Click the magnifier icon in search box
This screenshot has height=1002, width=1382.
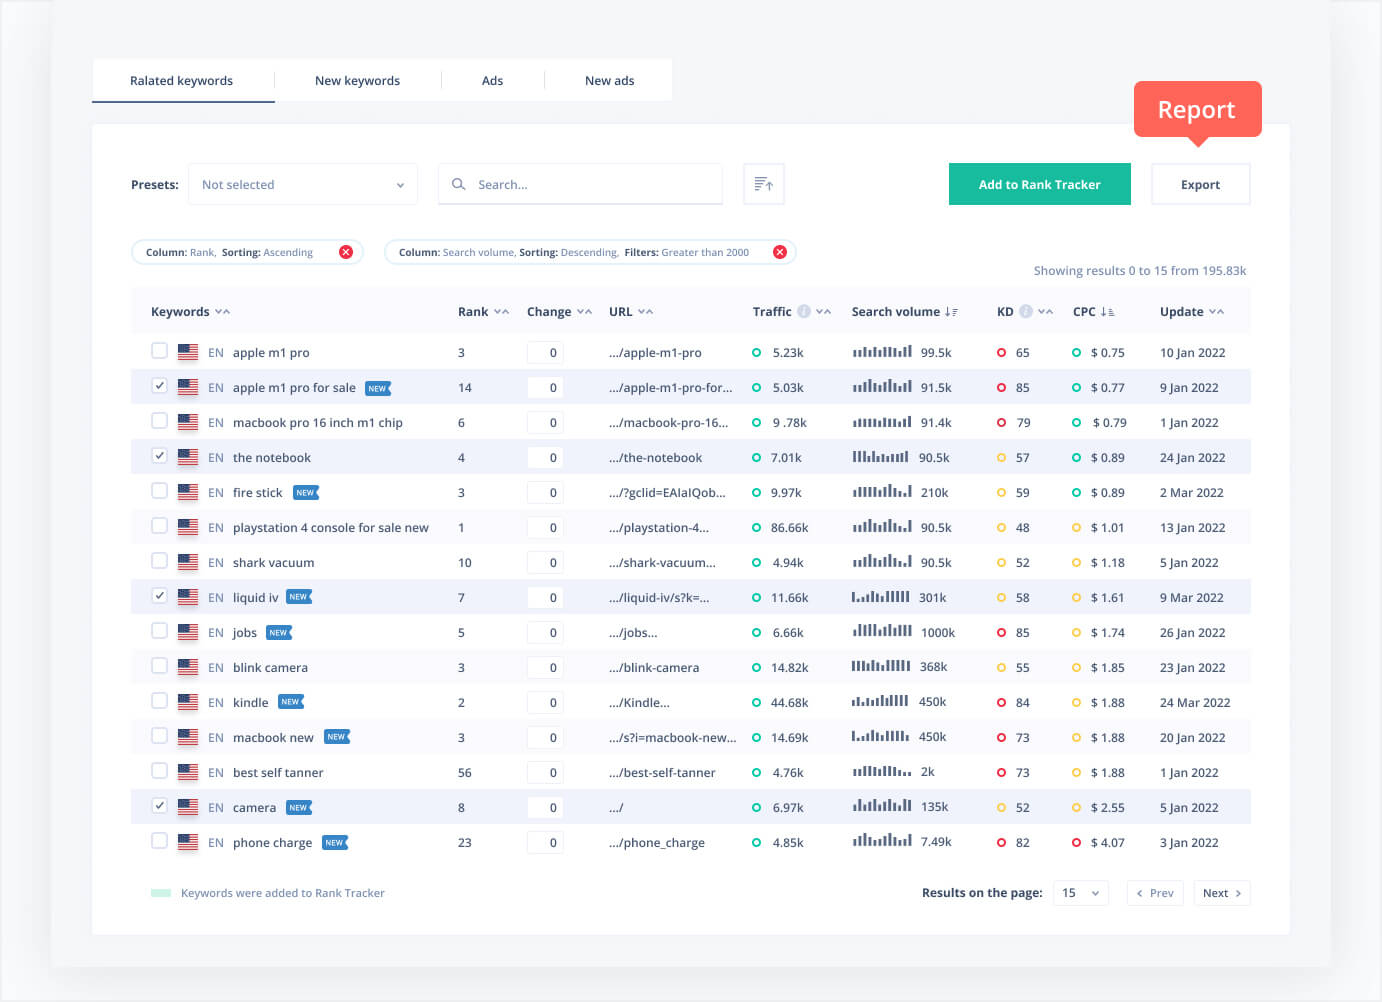[459, 184]
